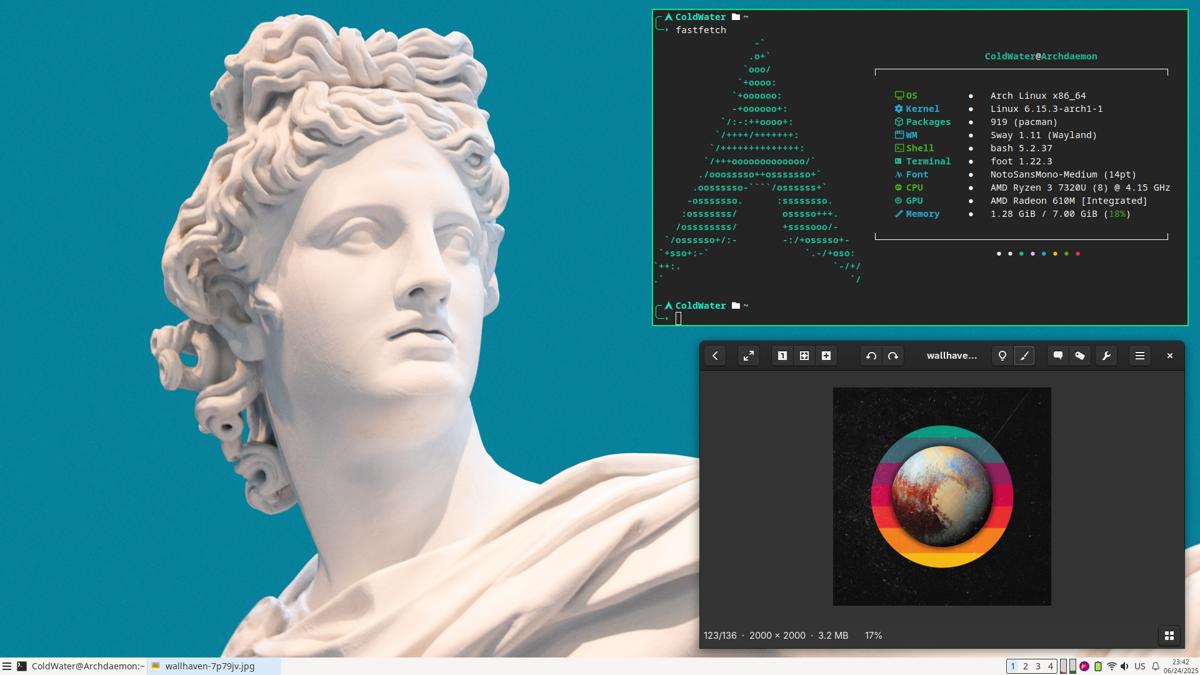
Task: Open the tags editor icon
Action: [1079, 356]
